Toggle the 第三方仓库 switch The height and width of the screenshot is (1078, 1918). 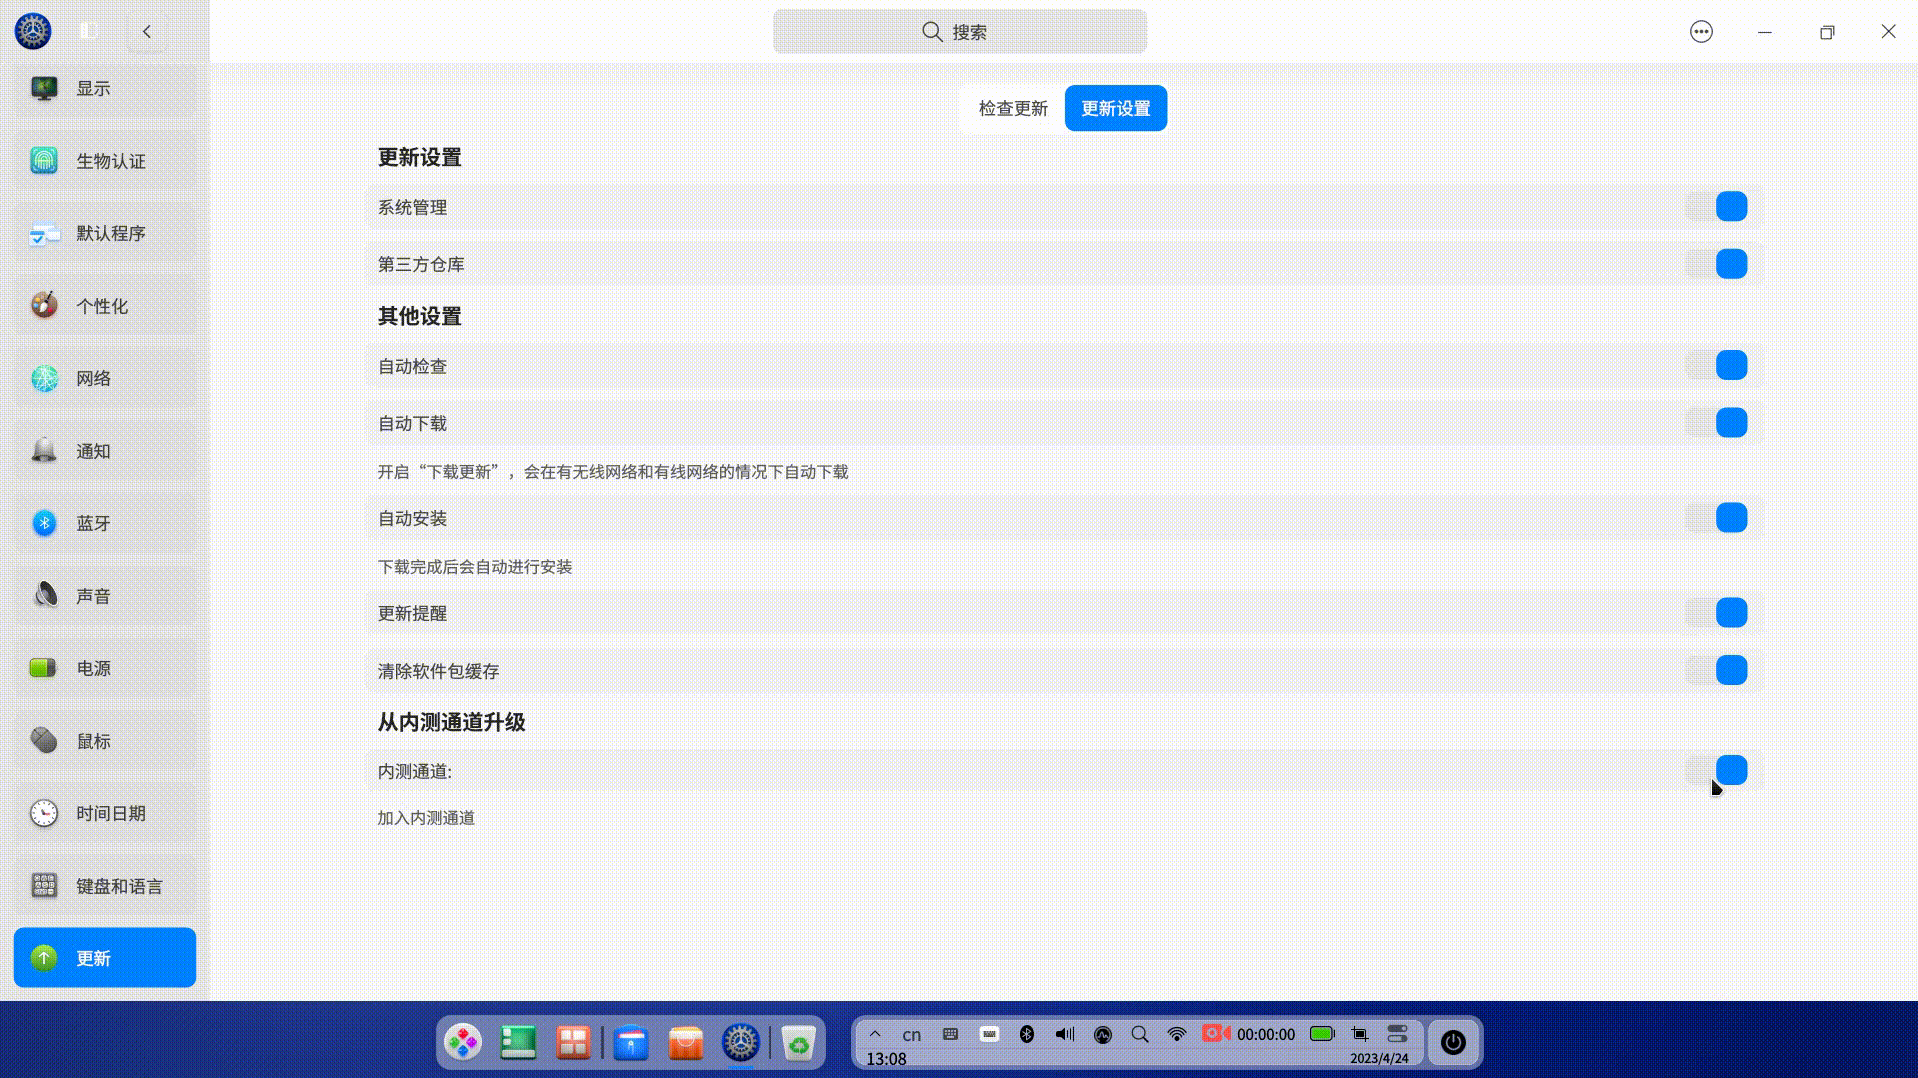click(1717, 264)
